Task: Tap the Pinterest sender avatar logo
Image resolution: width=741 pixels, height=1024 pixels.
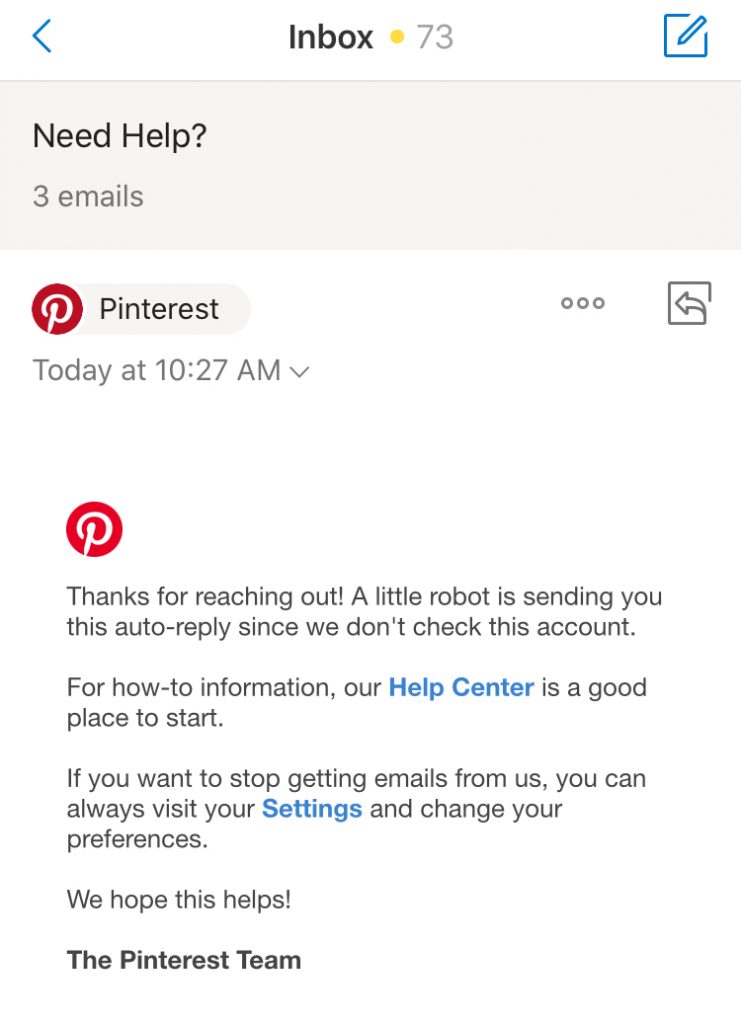Action: [57, 309]
